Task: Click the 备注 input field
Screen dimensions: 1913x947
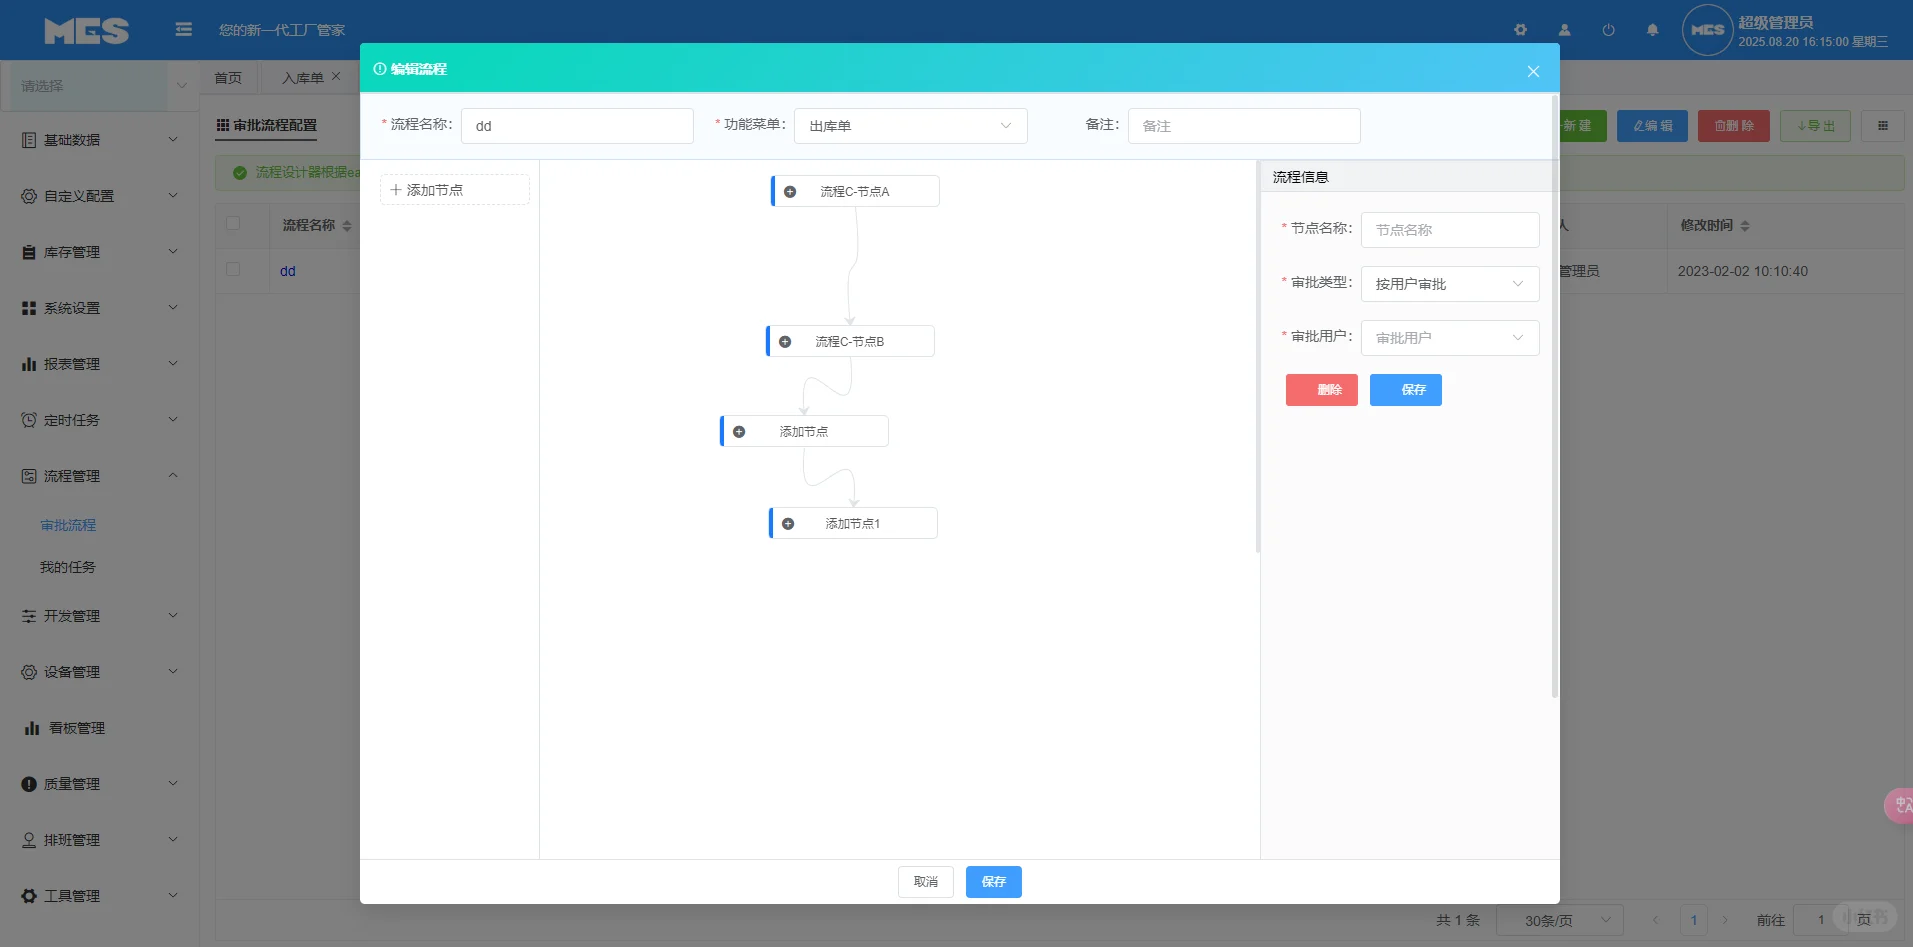Action: pos(1244,126)
